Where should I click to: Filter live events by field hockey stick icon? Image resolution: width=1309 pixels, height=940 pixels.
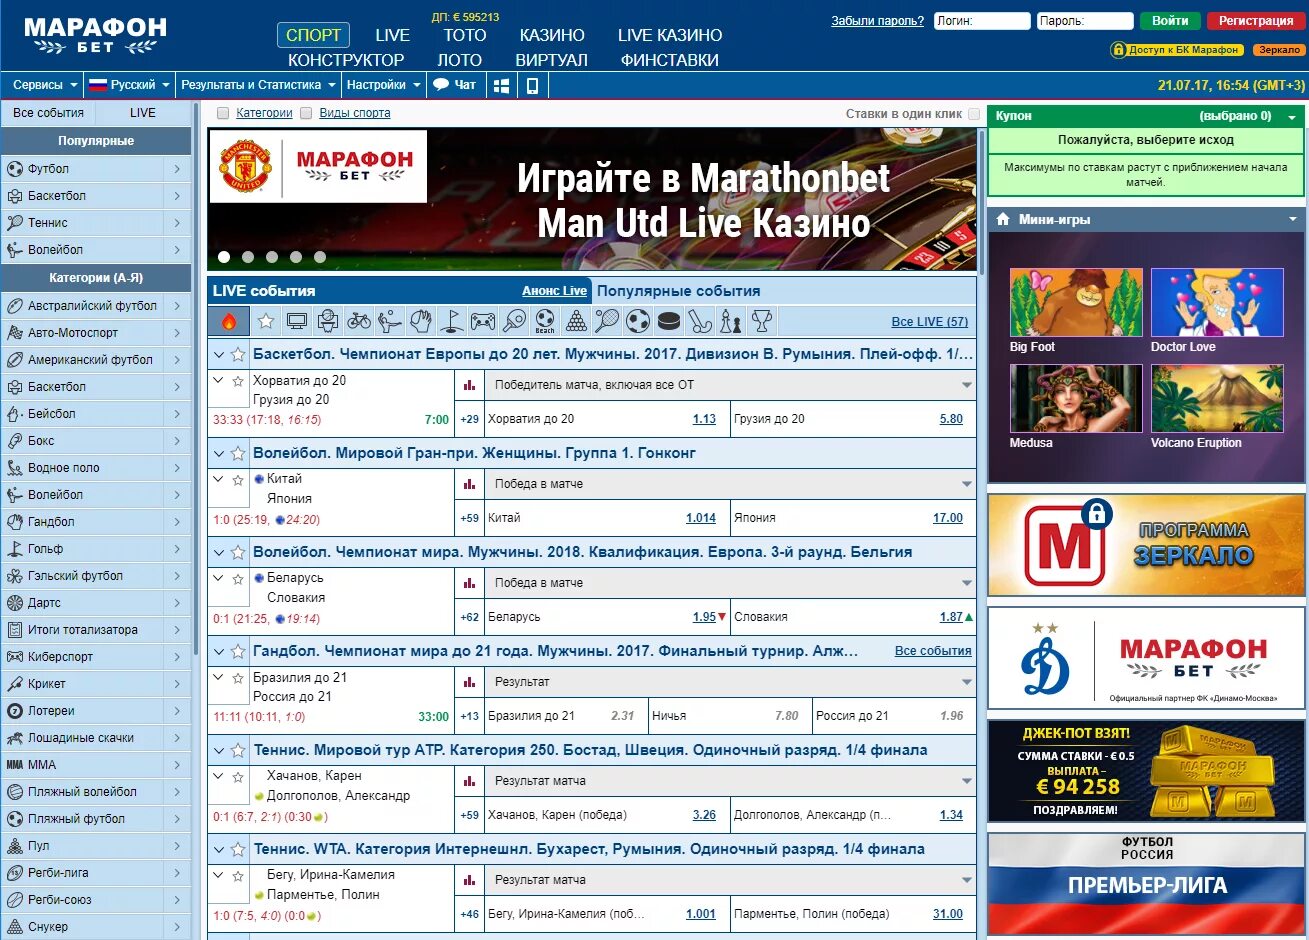pos(700,321)
